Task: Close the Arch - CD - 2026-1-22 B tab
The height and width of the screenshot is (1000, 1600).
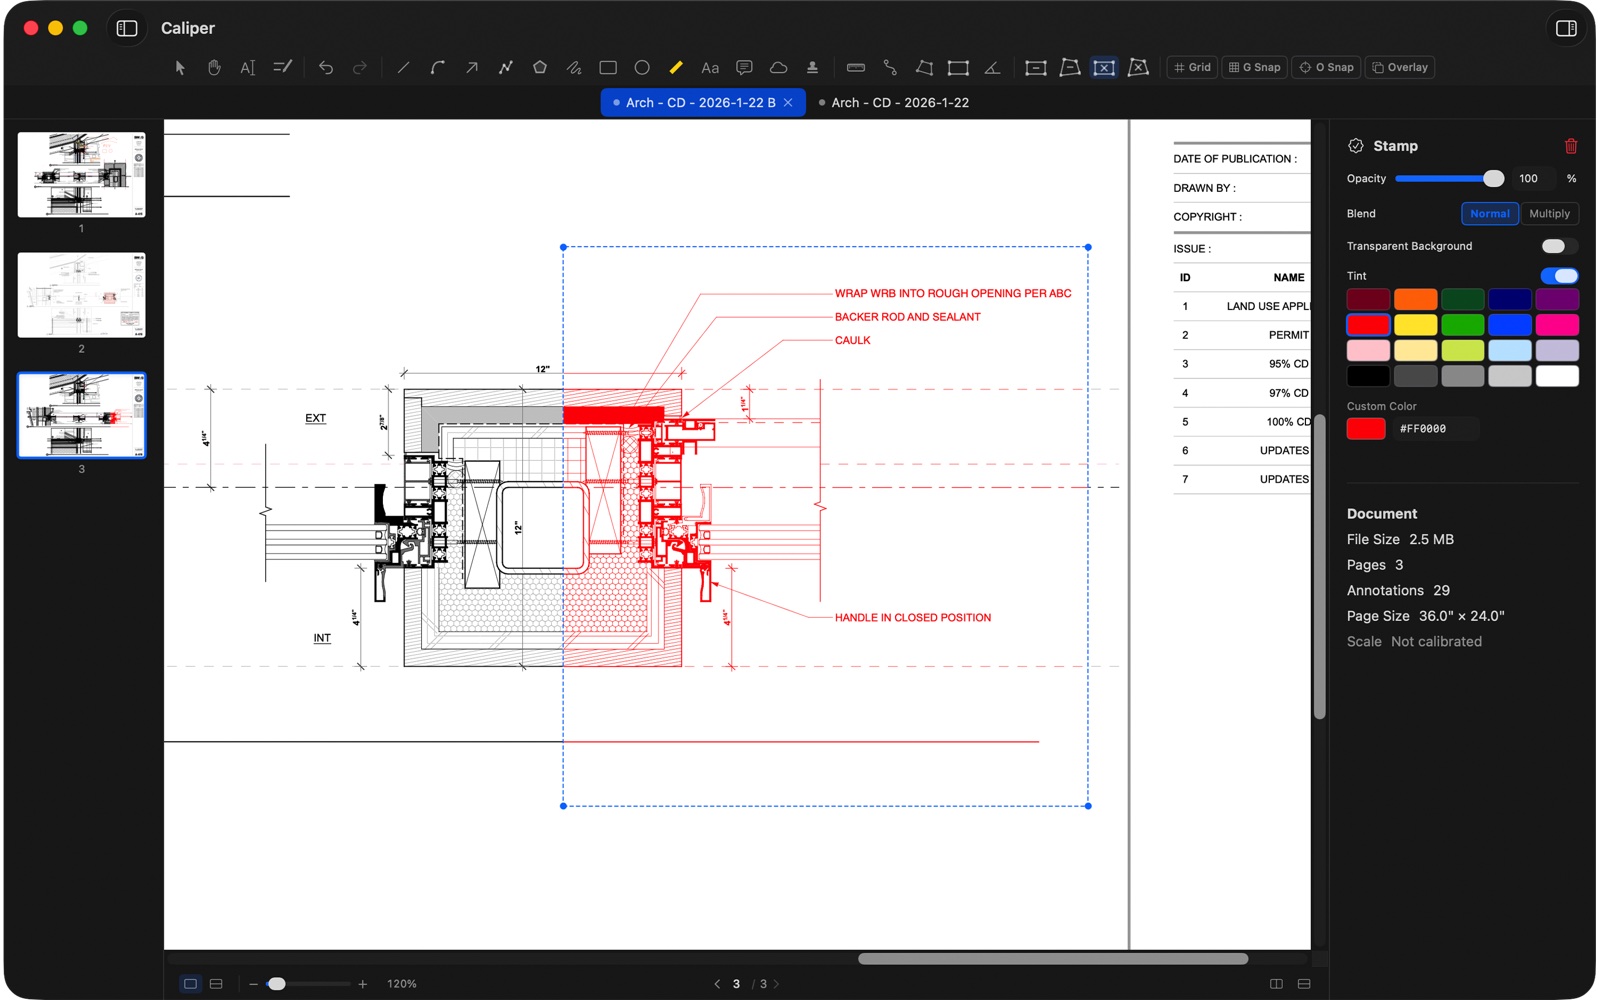Action: click(788, 103)
